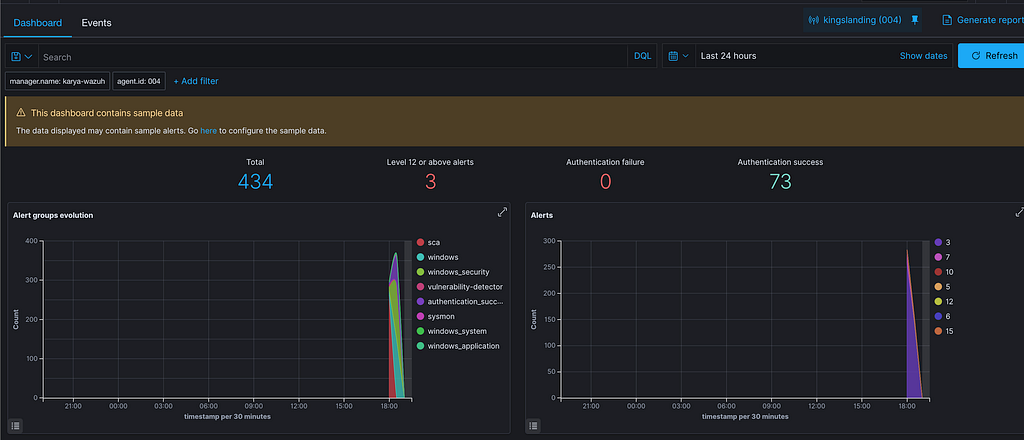Click the sysmon legend color dot
This screenshot has width=1024, height=440.
tap(421, 317)
